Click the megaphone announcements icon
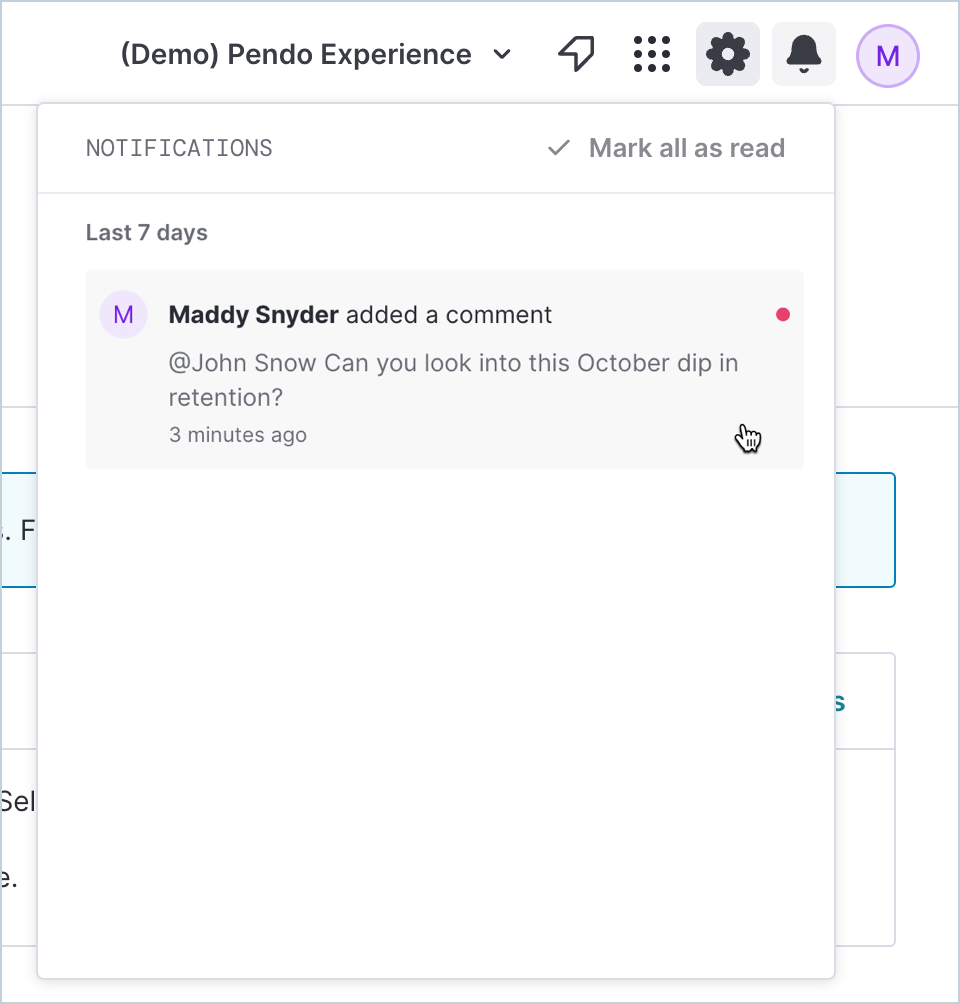Image resolution: width=960 pixels, height=1004 pixels. 576,54
